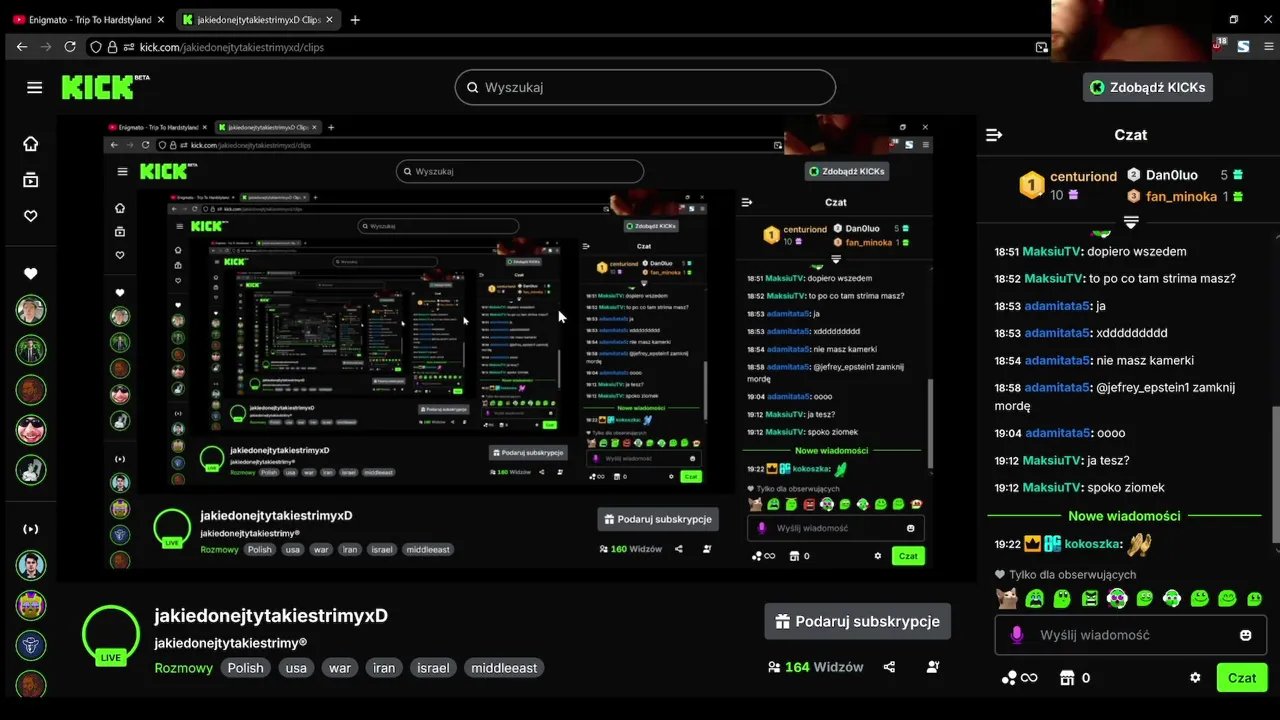The image size is (1280, 720).
Task: Open chat settings gear
Action: [1195, 678]
